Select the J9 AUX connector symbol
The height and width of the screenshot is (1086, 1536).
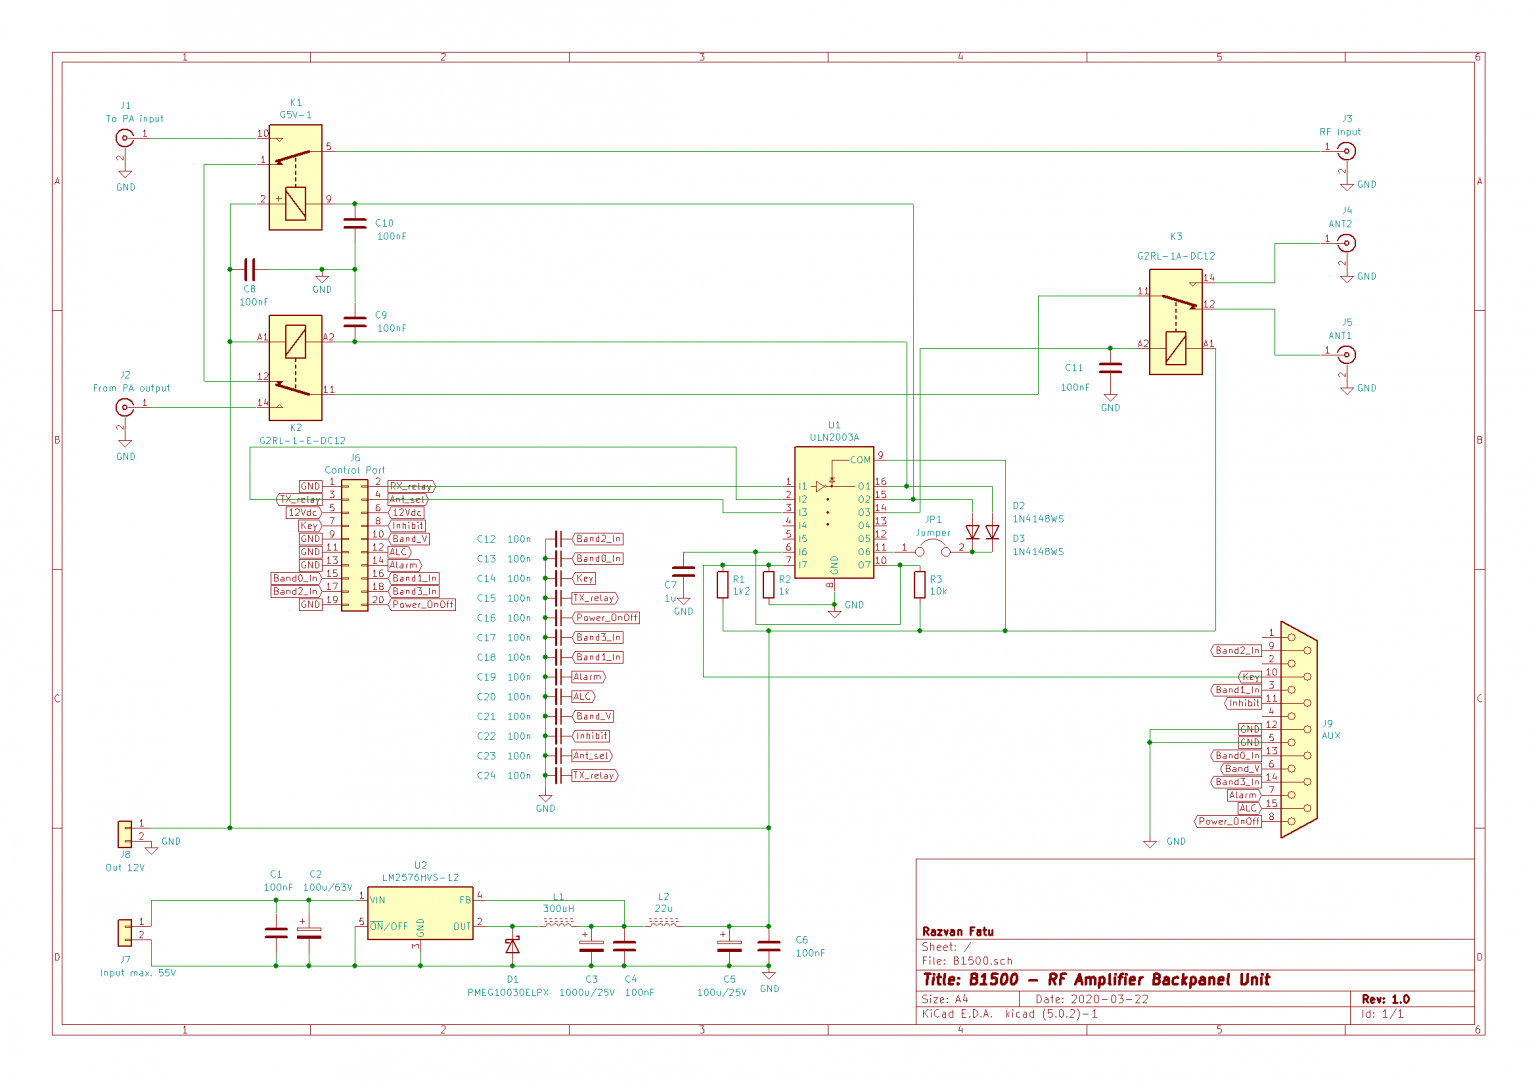pos(1300,730)
